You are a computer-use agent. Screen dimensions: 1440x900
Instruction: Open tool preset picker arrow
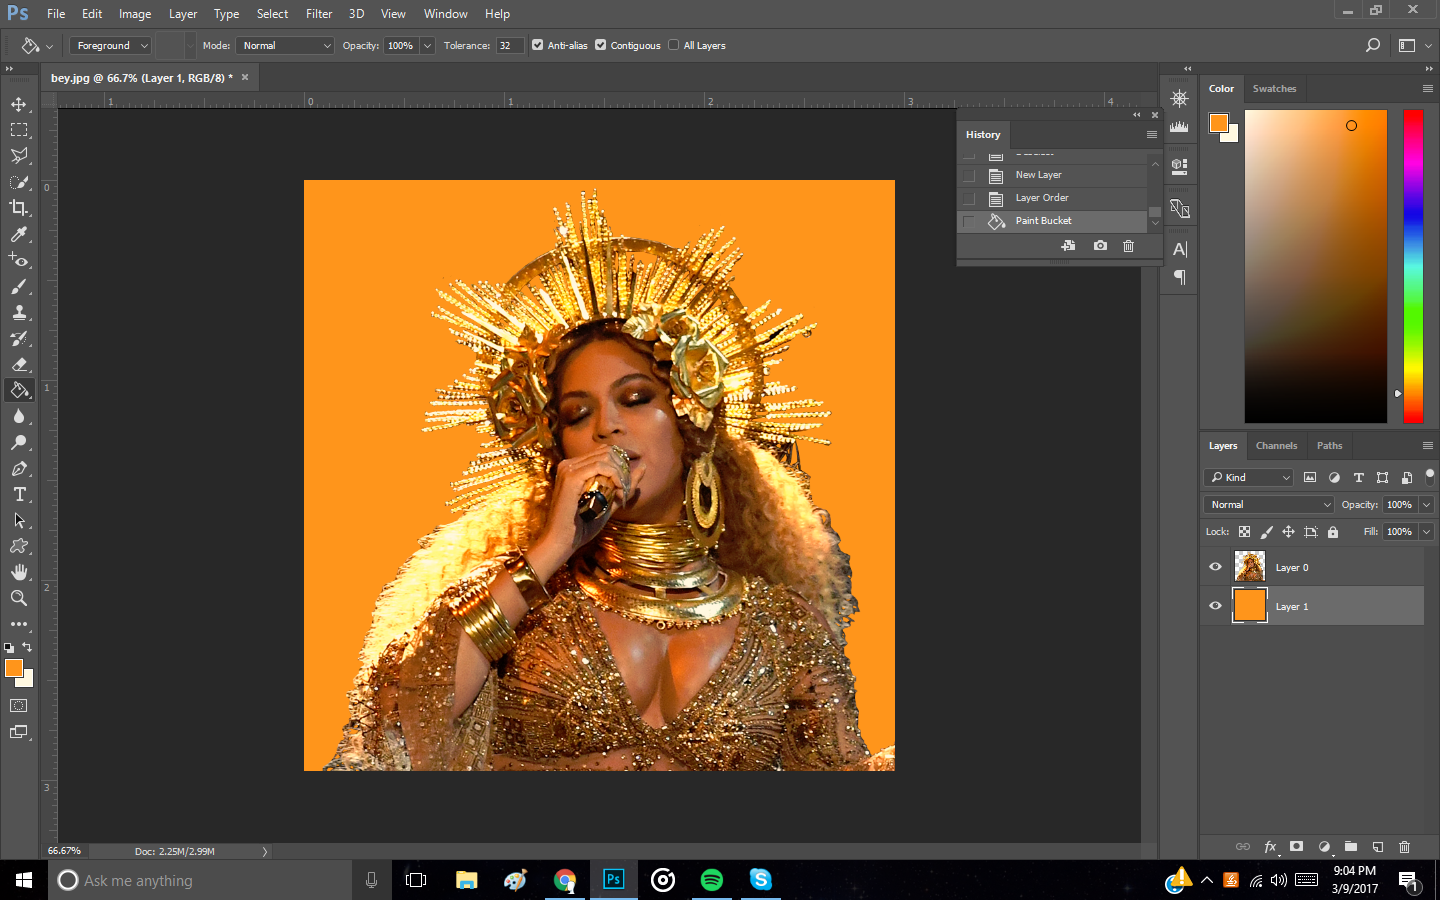coord(49,46)
